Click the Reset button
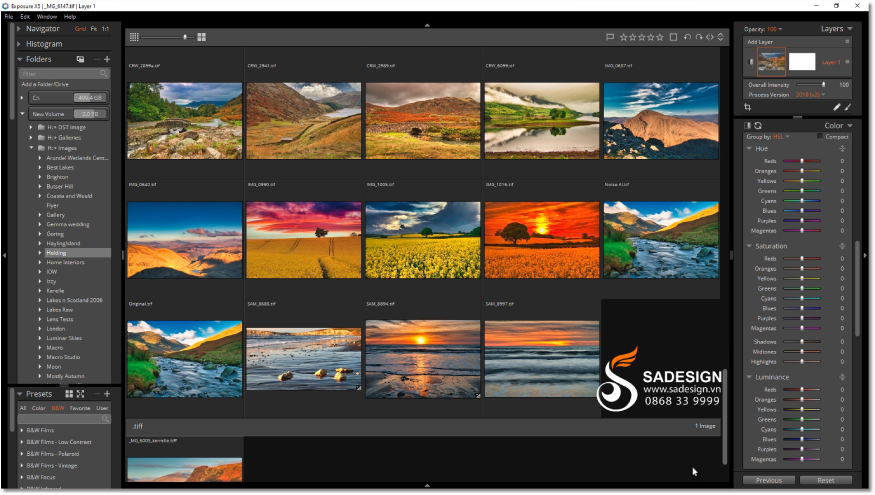Viewport: 875px width, 495px height. click(x=826, y=480)
